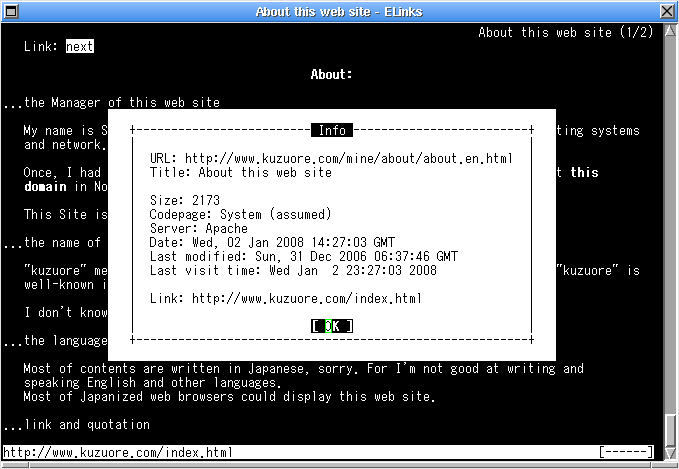The image size is (679, 469).
Task: Click 'Codepage: System (assumed)' line
Action: coord(240,214)
